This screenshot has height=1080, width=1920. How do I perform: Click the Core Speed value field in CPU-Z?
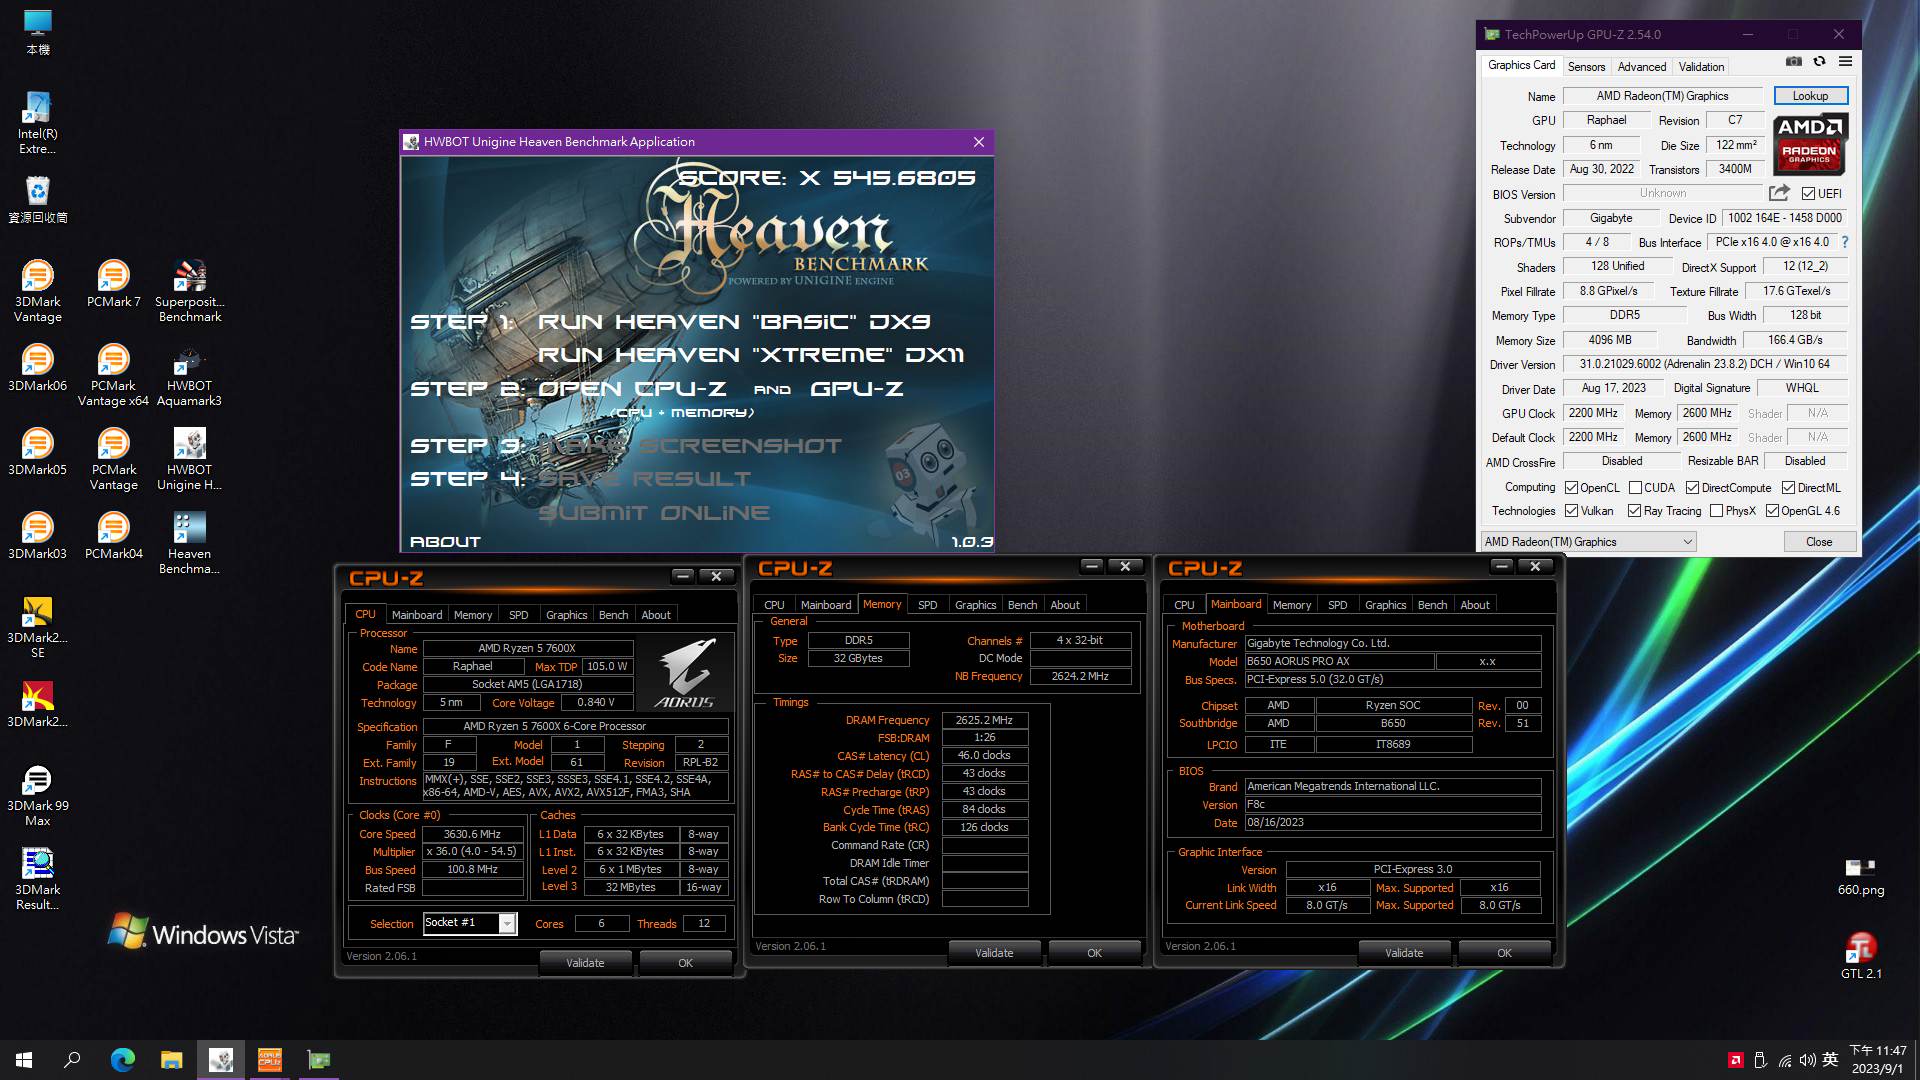pos(472,834)
